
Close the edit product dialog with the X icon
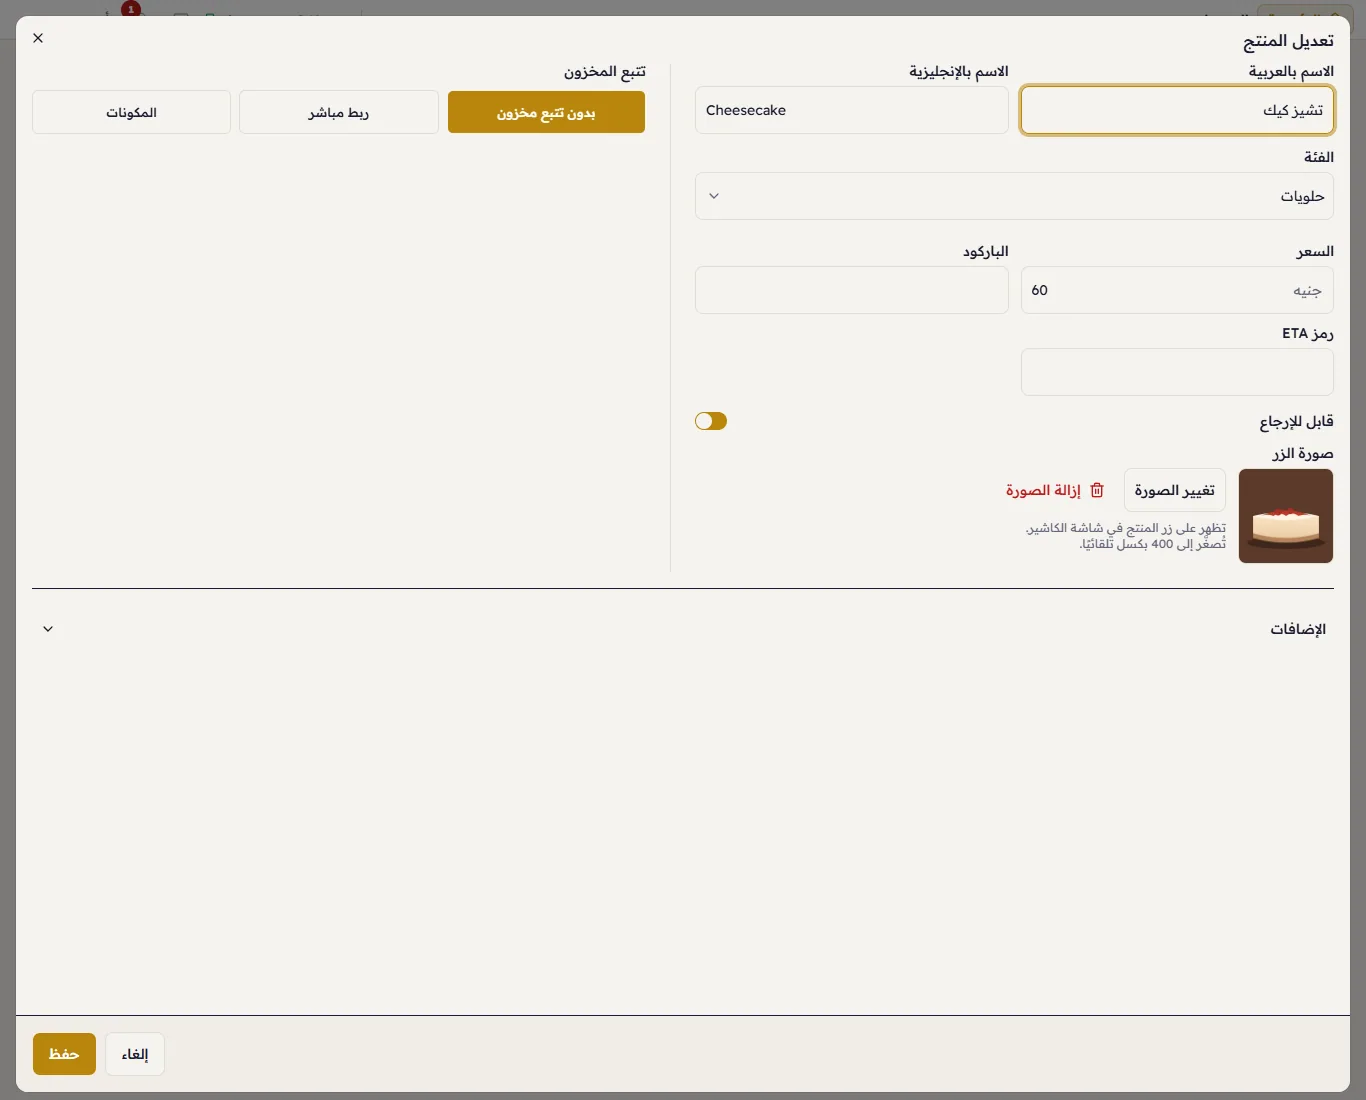point(38,38)
